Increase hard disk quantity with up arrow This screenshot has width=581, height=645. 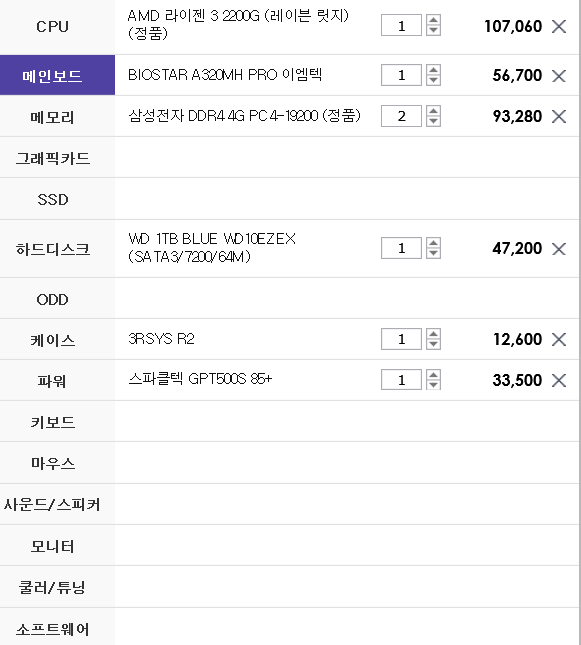coord(433,242)
